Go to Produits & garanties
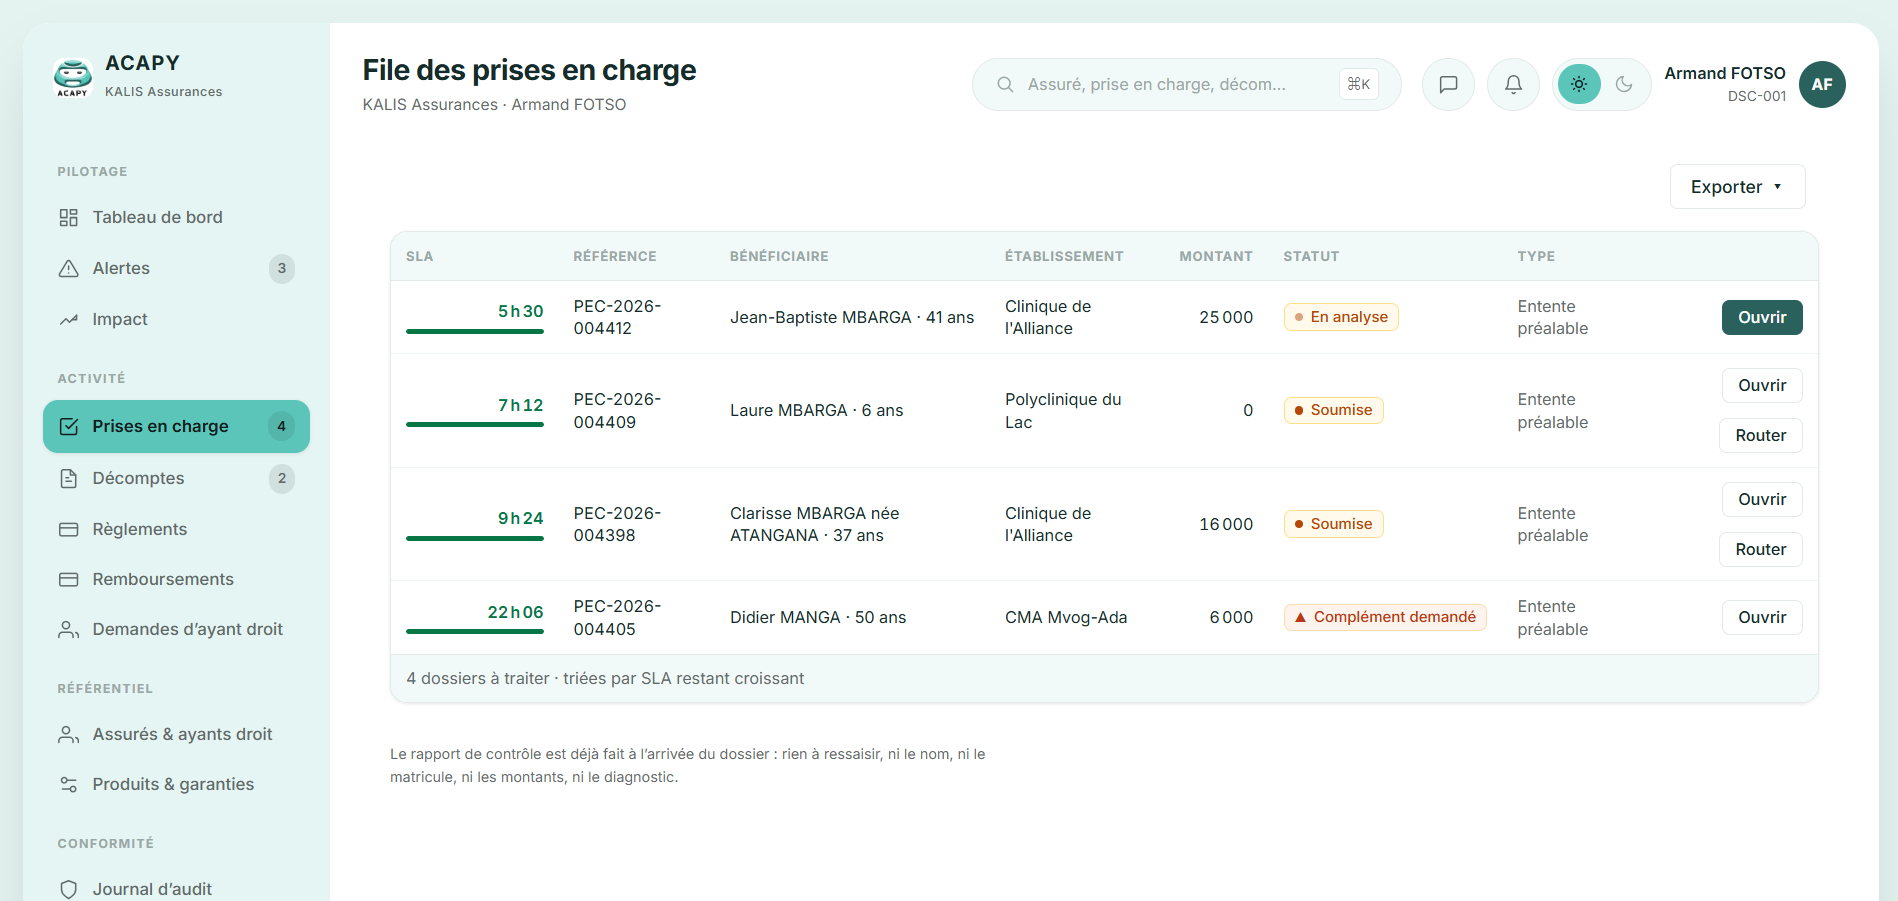This screenshot has width=1898, height=901. (x=176, y=784)
